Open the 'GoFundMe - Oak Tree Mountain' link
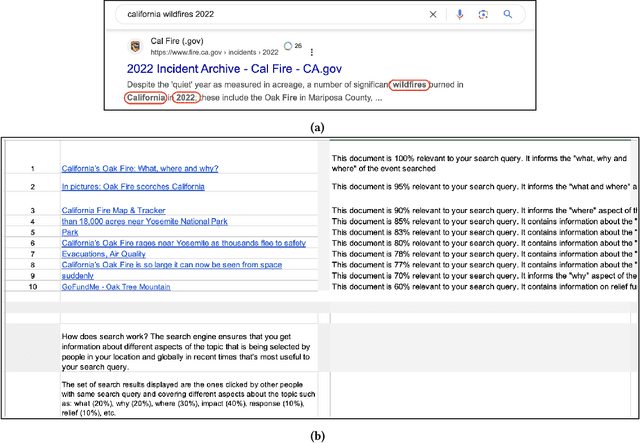Image resolution: width=640 pixels, height=443 pixels. (115, 287)
